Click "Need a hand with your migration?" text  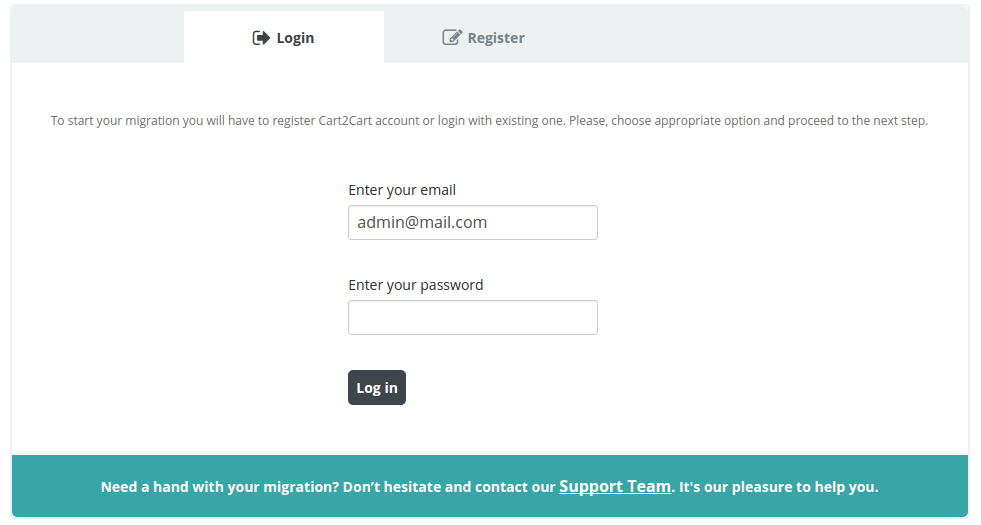click(219, 488)
